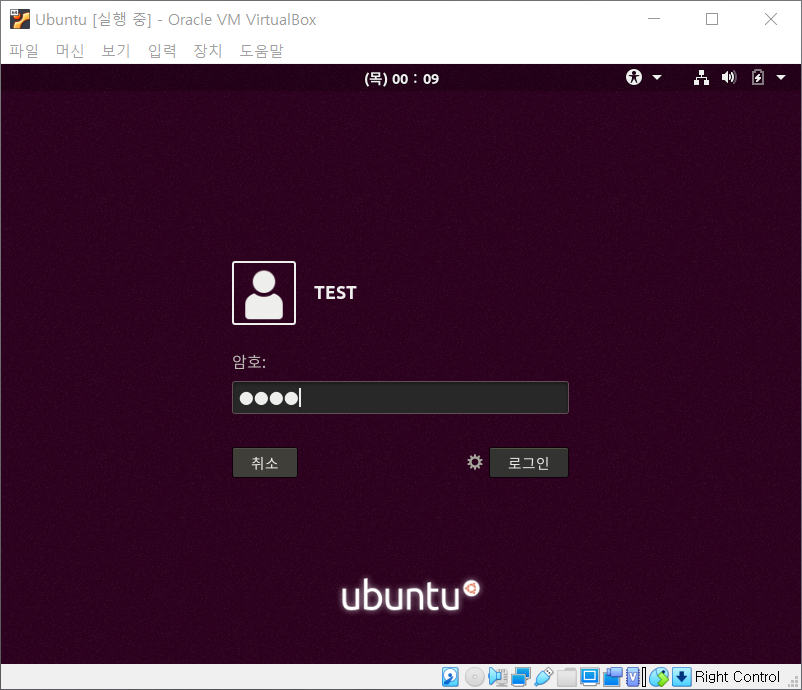Open the clock showing (목) 00:09
This screenshot has width=802, height=690.
(x=402, y=79)
